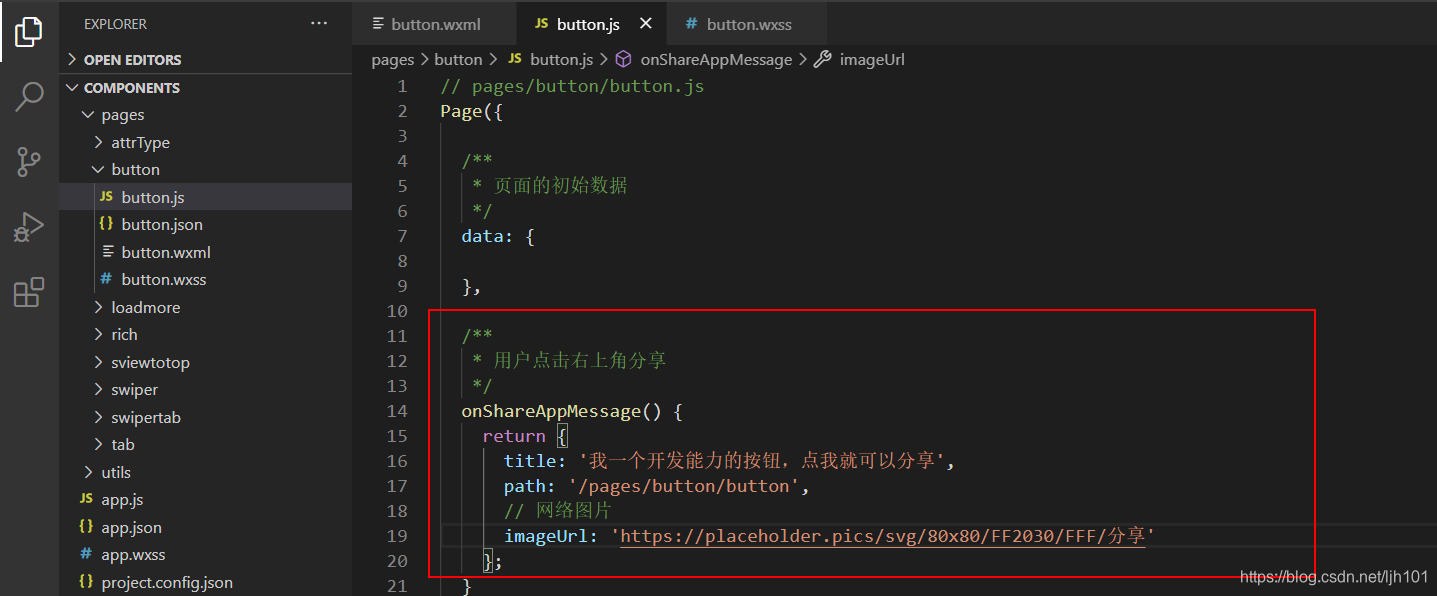Click the braces icon beside project.config.json

[85, 582]
